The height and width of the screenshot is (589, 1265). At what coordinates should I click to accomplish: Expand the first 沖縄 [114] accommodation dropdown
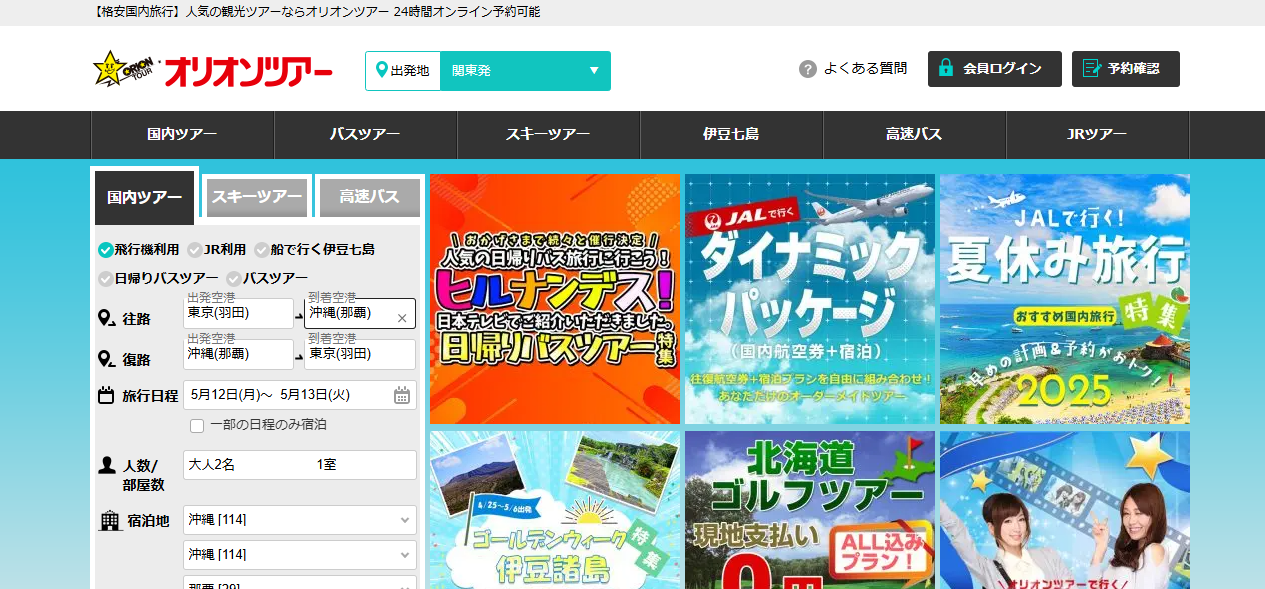[x=299, y=520]
